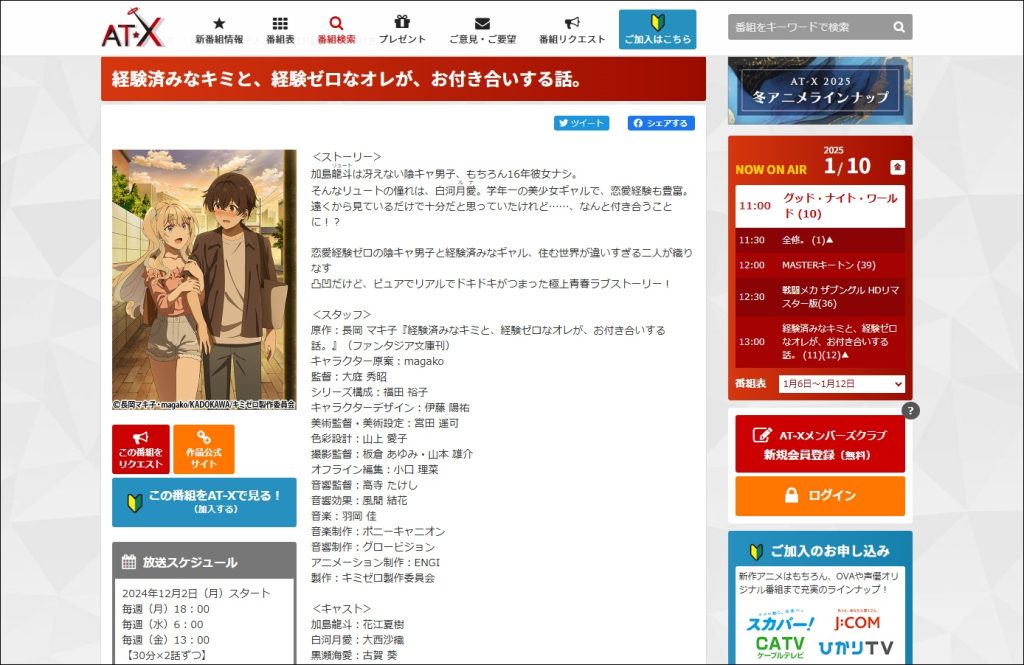Click the アニメーション制作：ENGI line
The width and height of the screenshot is (1024, 665).
click(376, 562)
